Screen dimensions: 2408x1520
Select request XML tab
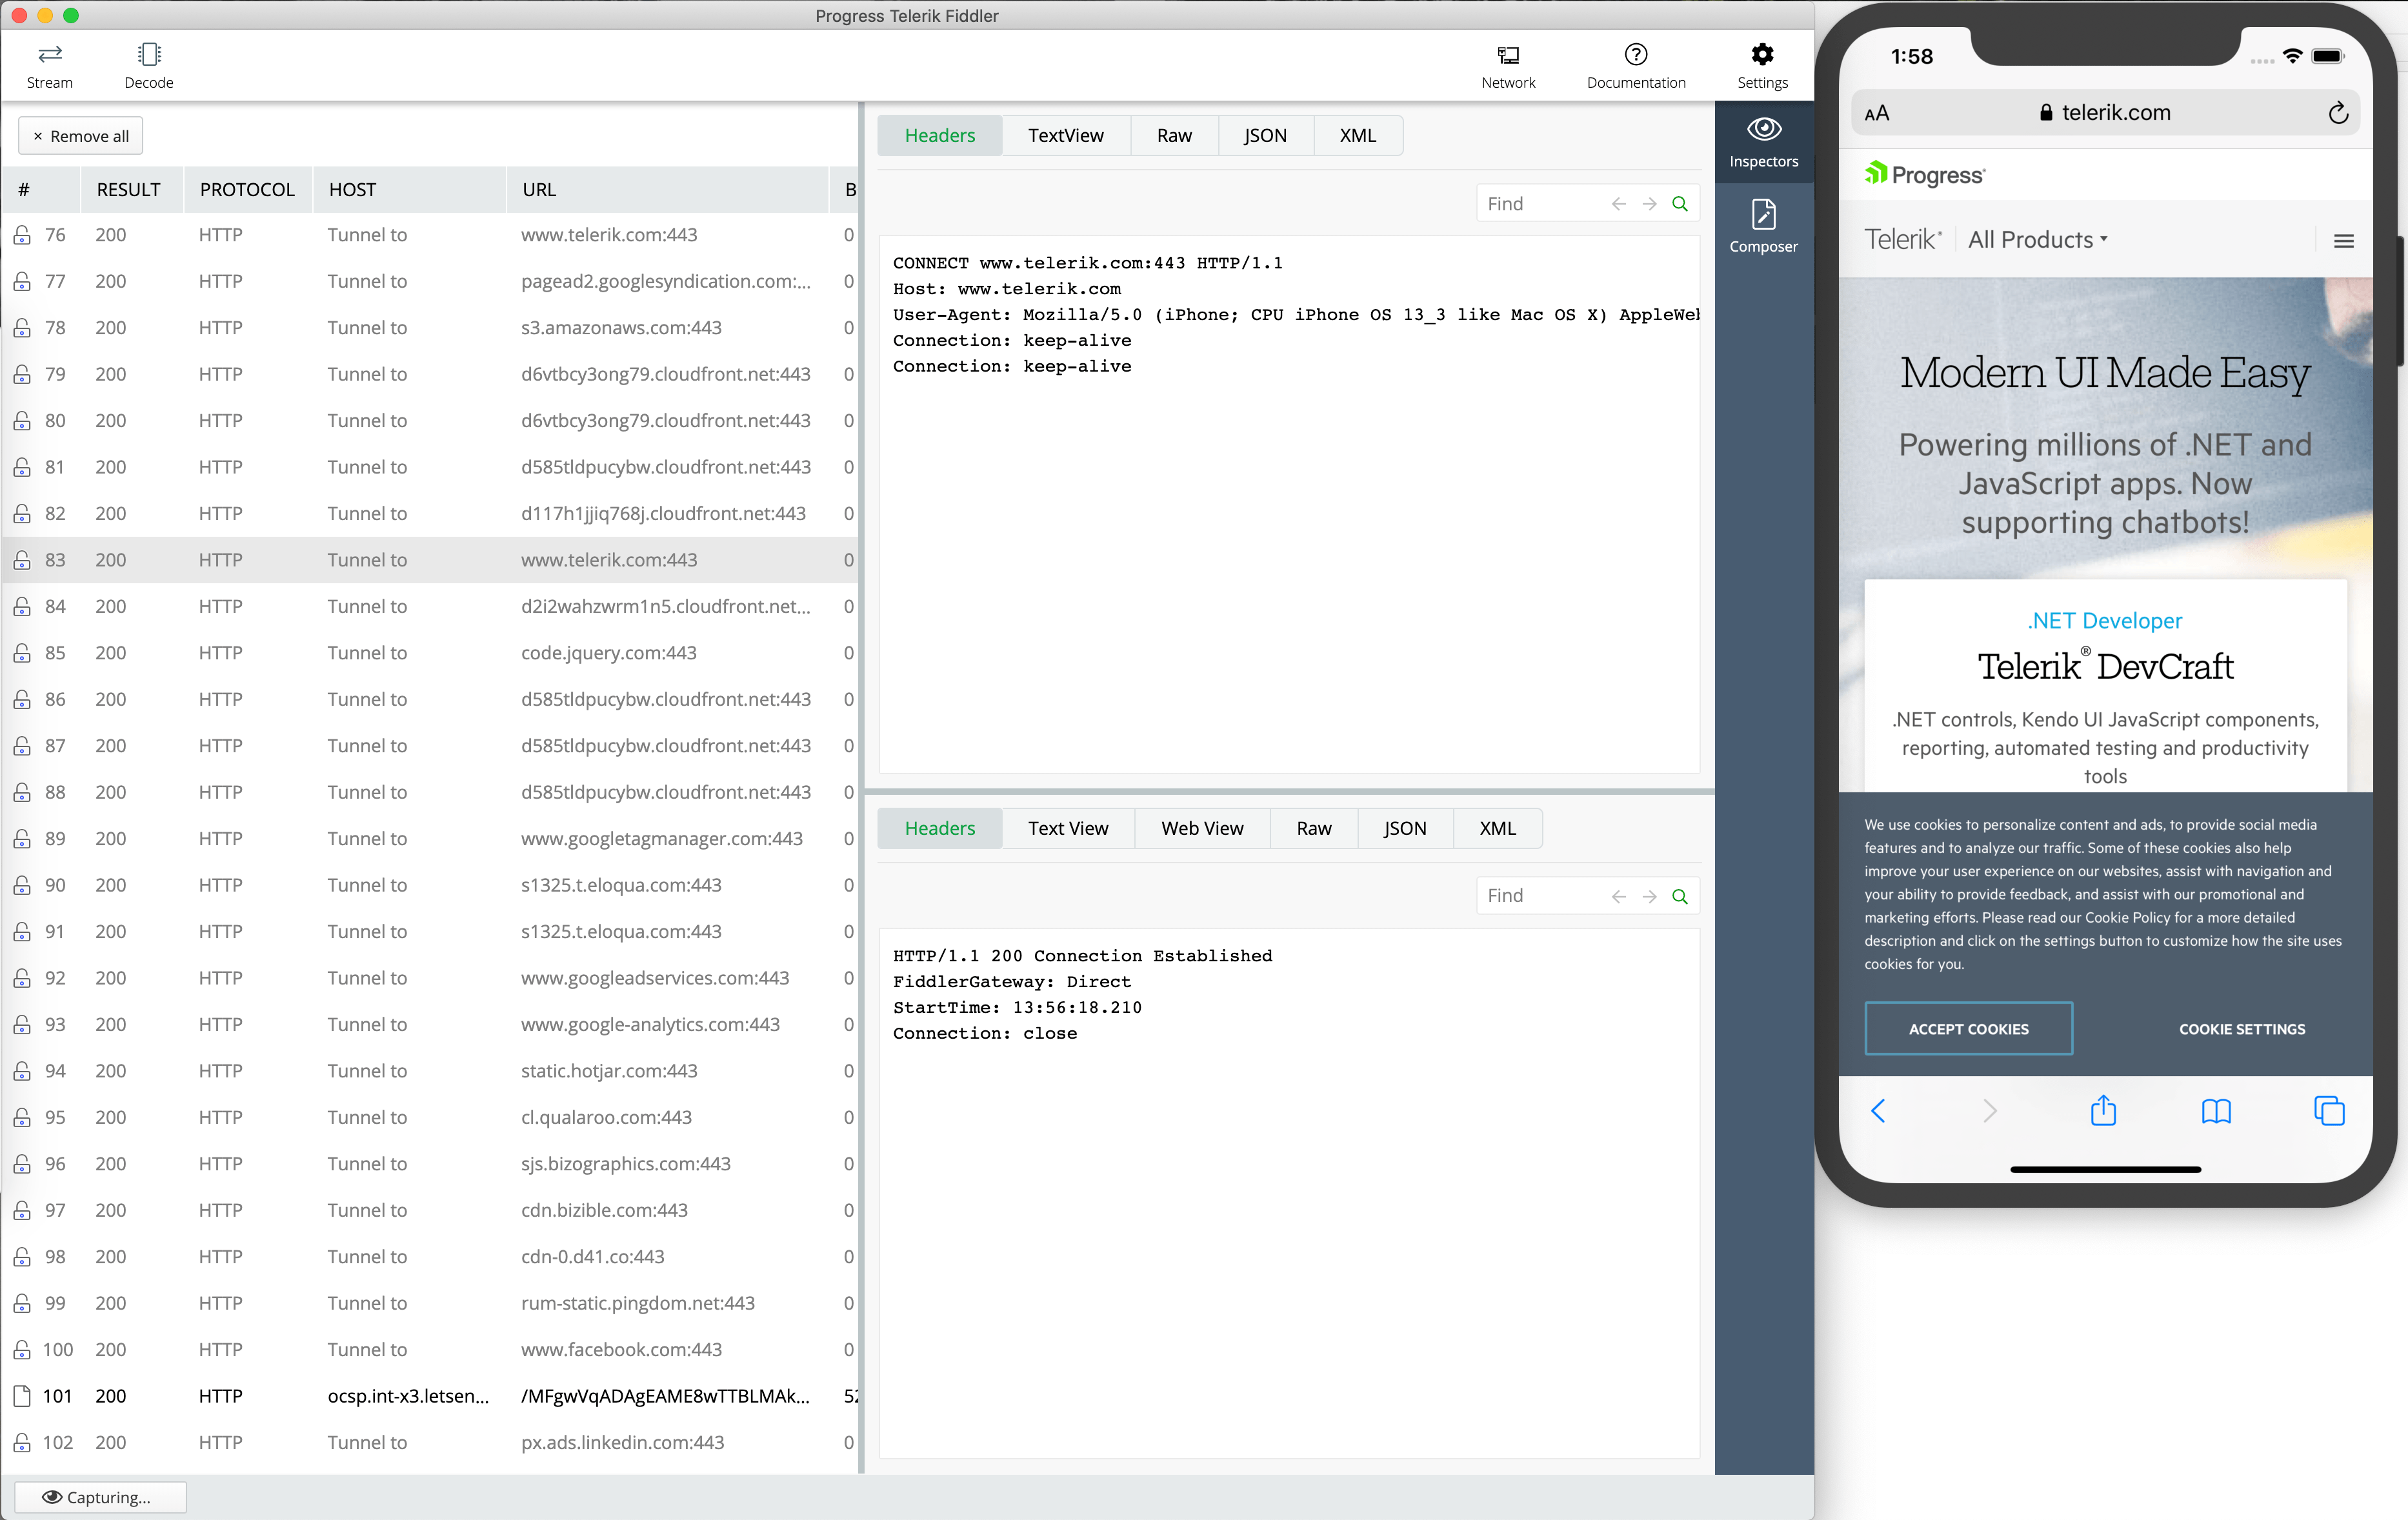[1357, 135]
